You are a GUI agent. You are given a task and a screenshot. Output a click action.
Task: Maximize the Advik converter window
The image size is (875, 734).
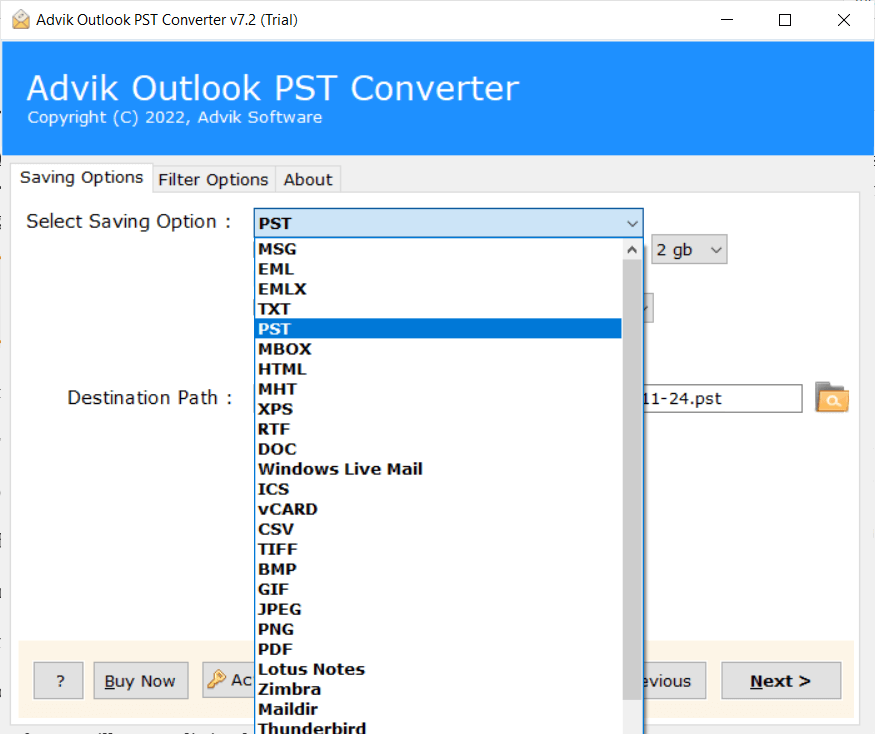(785, 20)
